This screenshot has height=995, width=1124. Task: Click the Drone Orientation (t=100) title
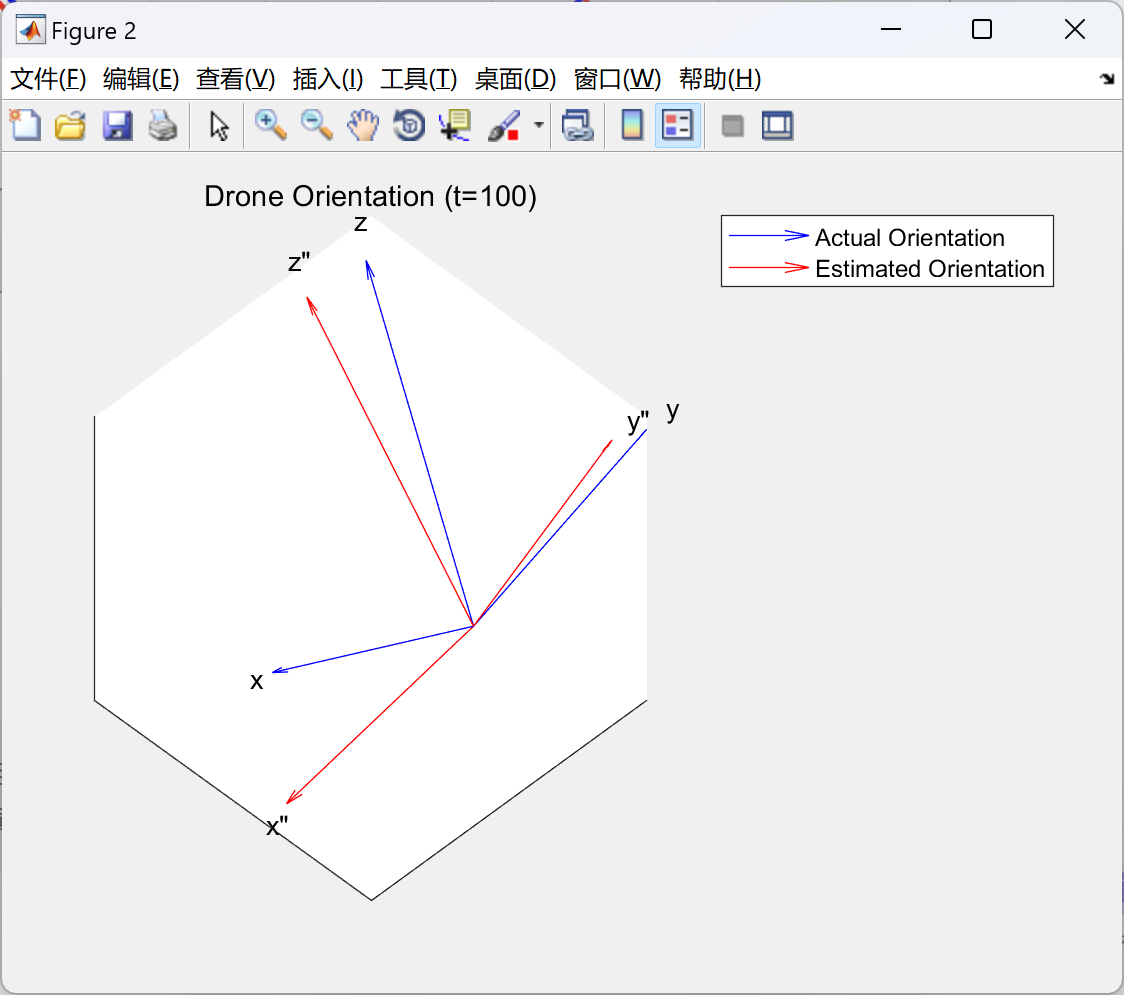pyautogui.click(x=370, y=196)
